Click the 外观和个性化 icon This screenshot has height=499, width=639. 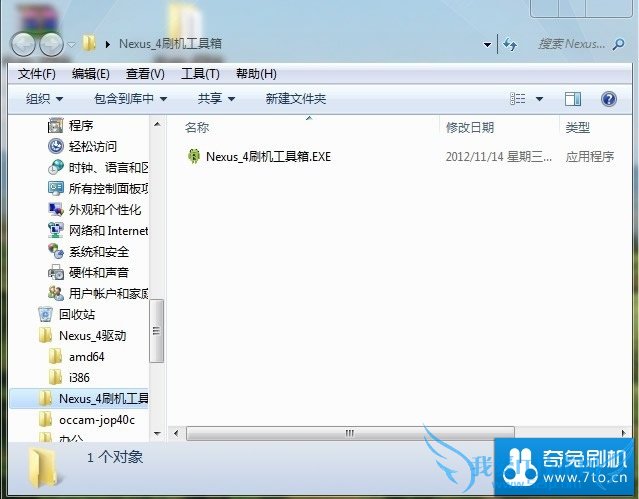(55, 209)
